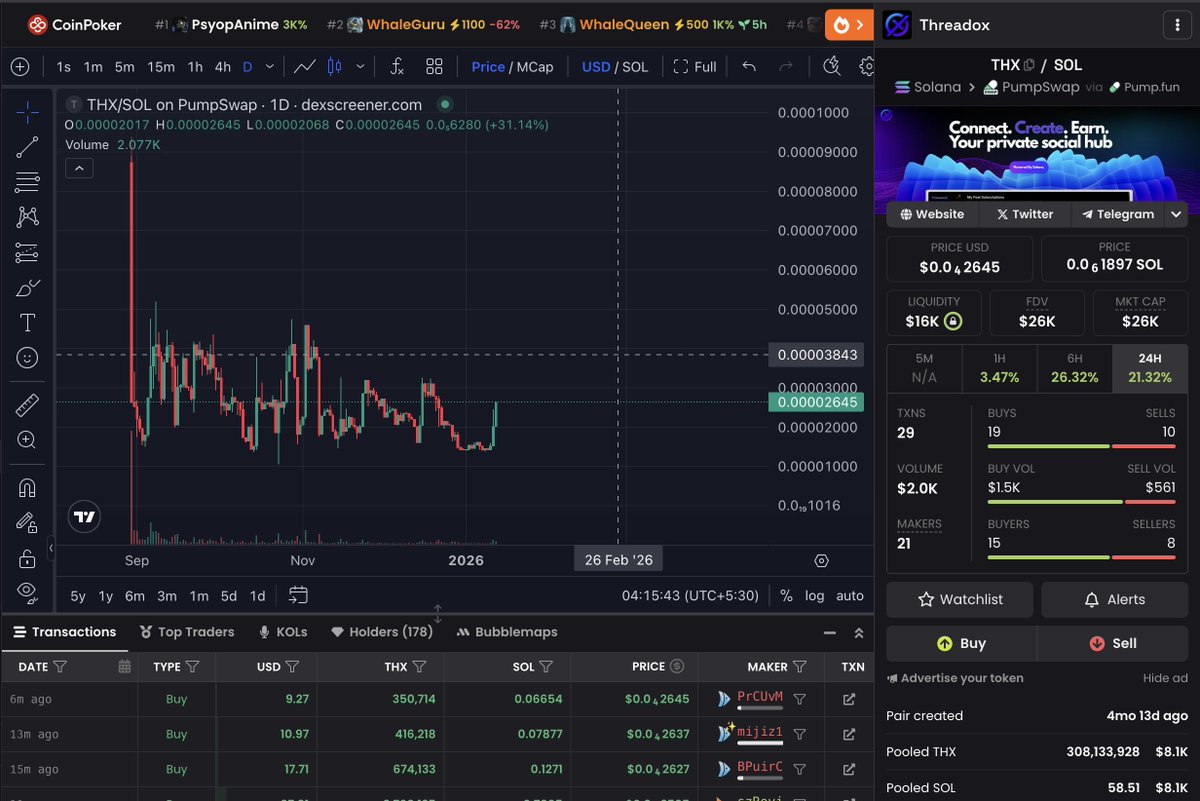Select the XABCD pattern tool

[x=27, y=217]
